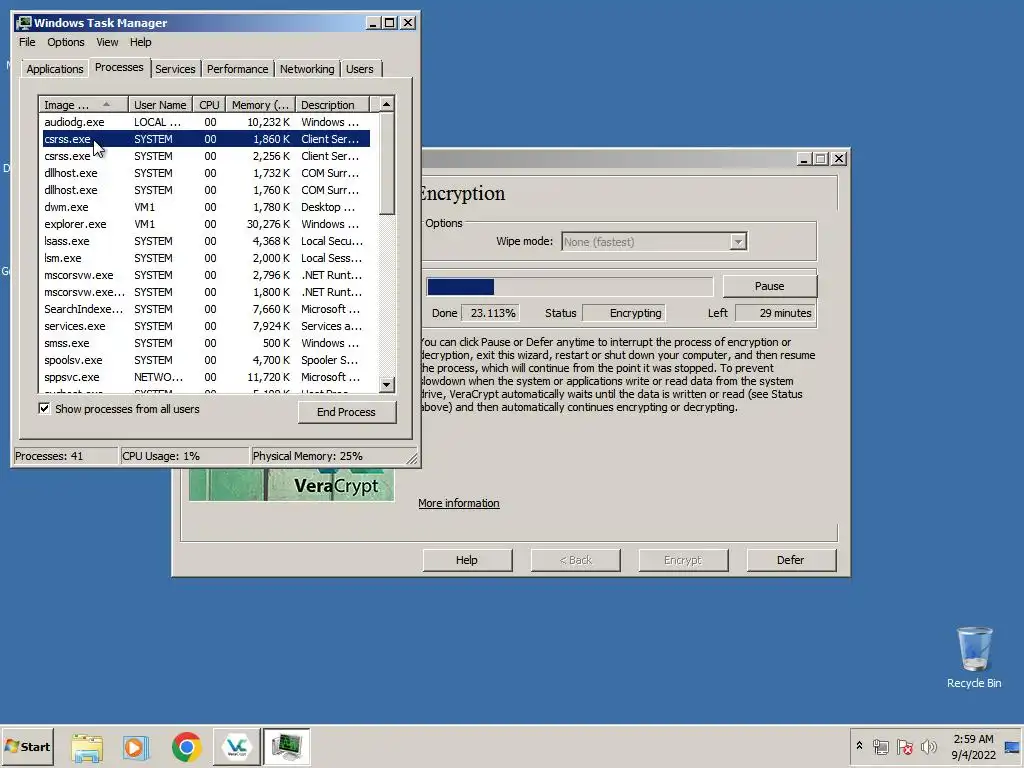Select dllhost.exe row using 1,732 K
The width and height of the screenshot is (1024, 768).
coord(204,173)
